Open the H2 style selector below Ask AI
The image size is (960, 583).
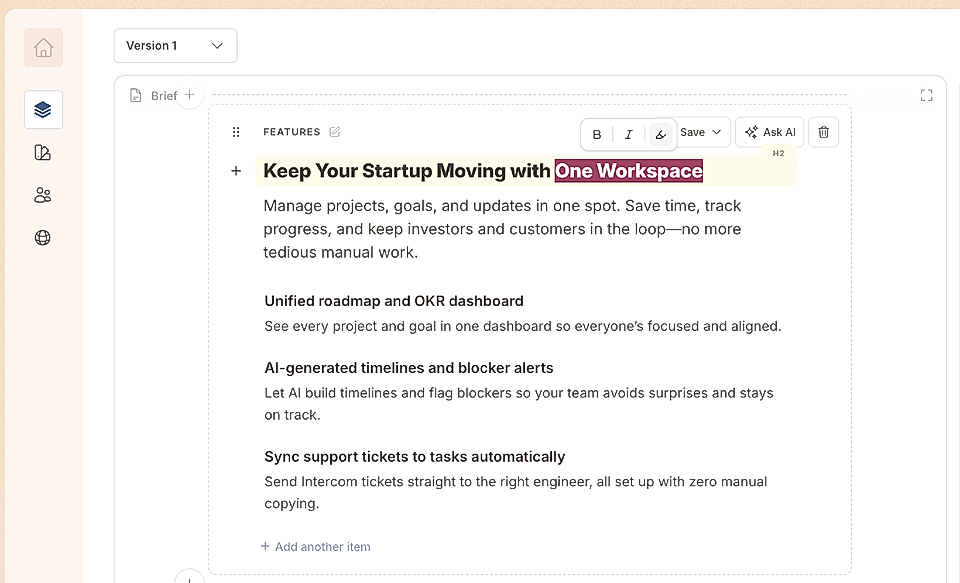point(778,153)
